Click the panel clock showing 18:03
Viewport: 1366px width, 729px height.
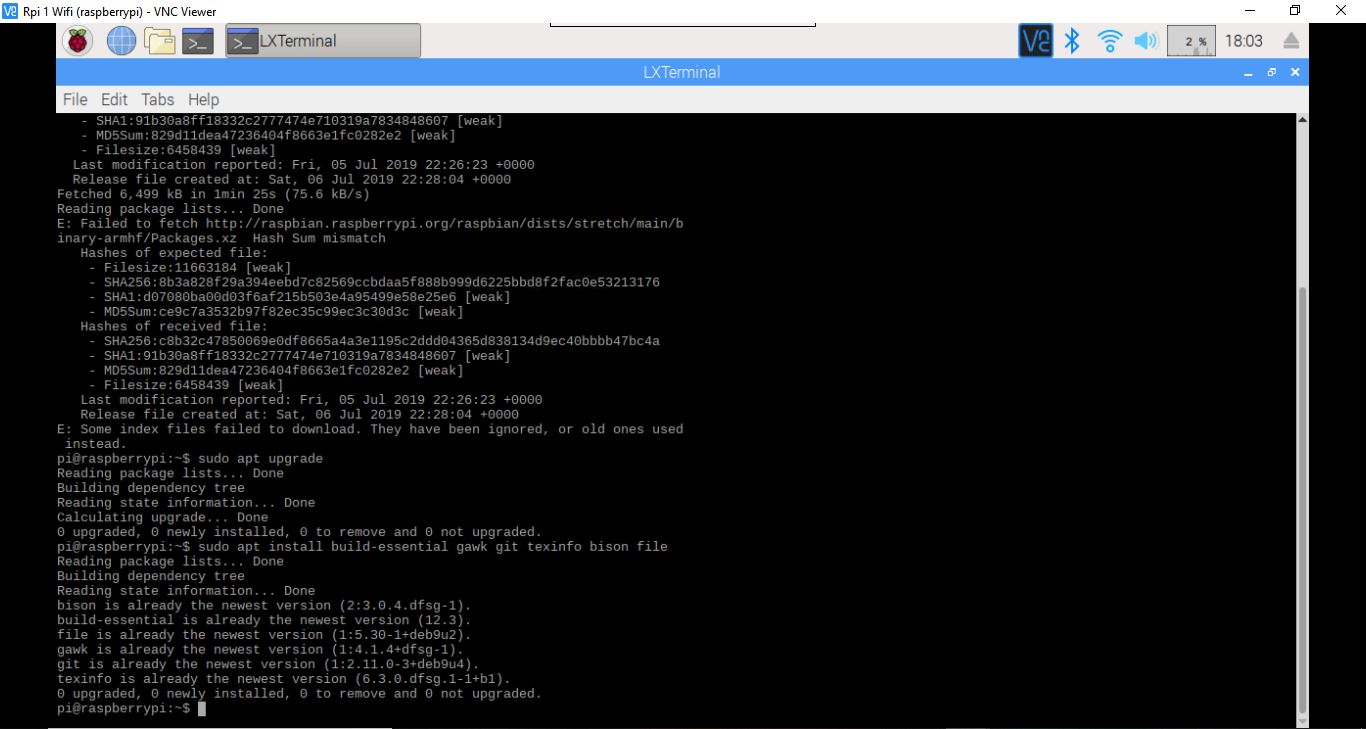pyautogui.click(x=1244, y=41)
